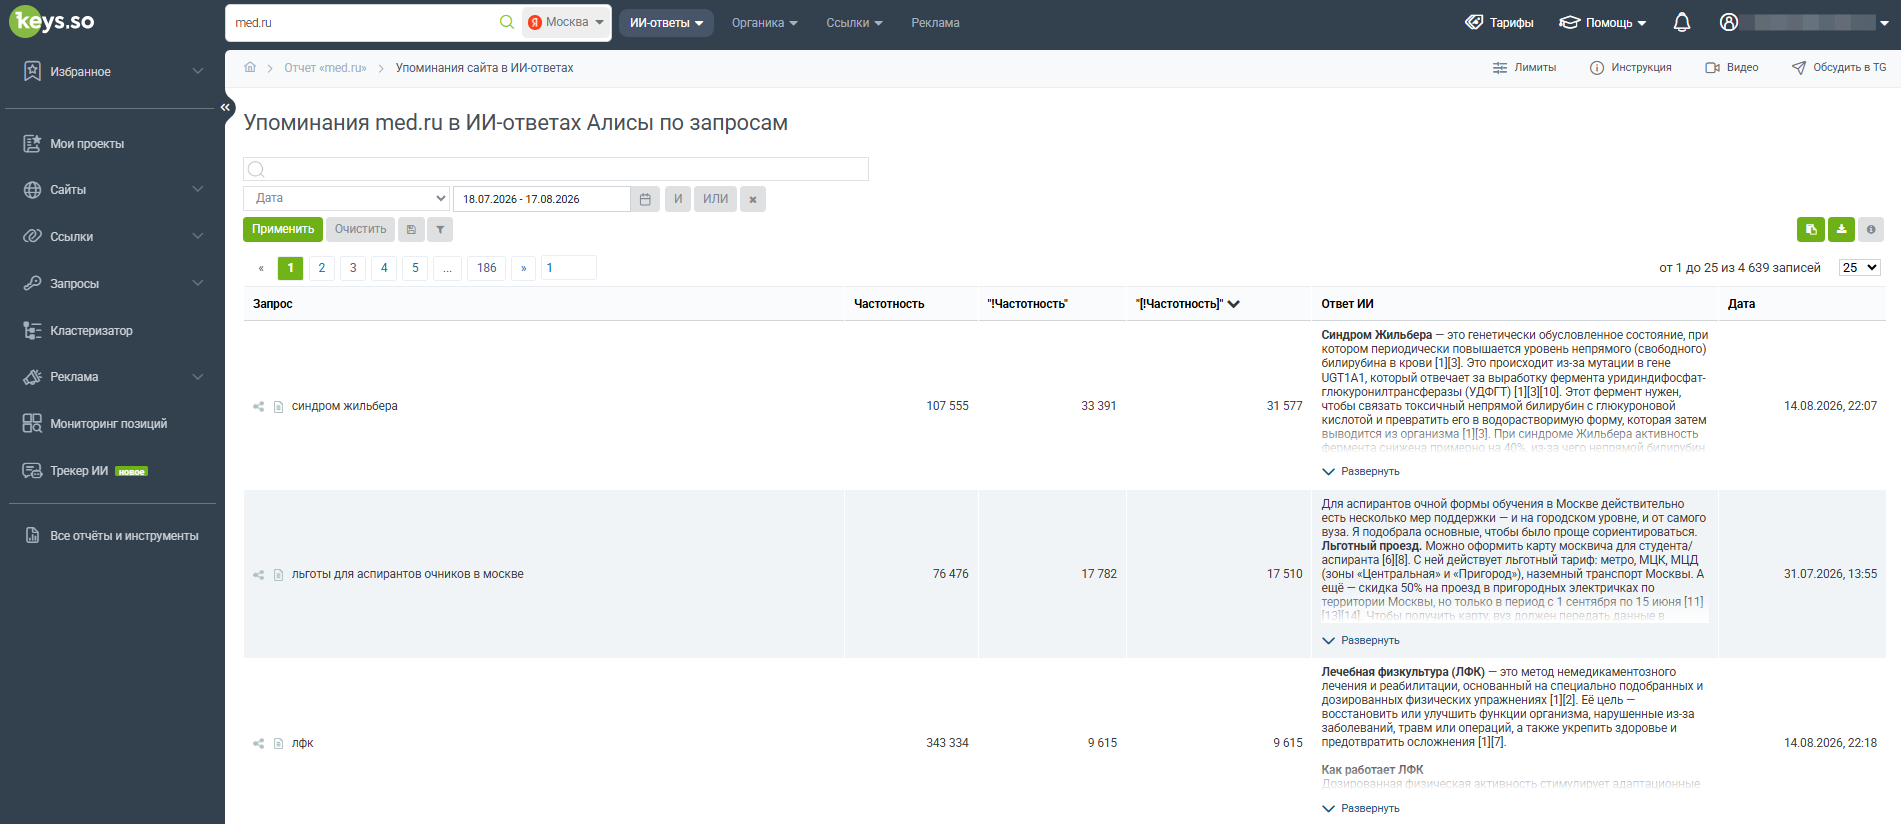Open the calendar date picker
This screenshot has height=824, width=1901.
[x=645, y=199]
